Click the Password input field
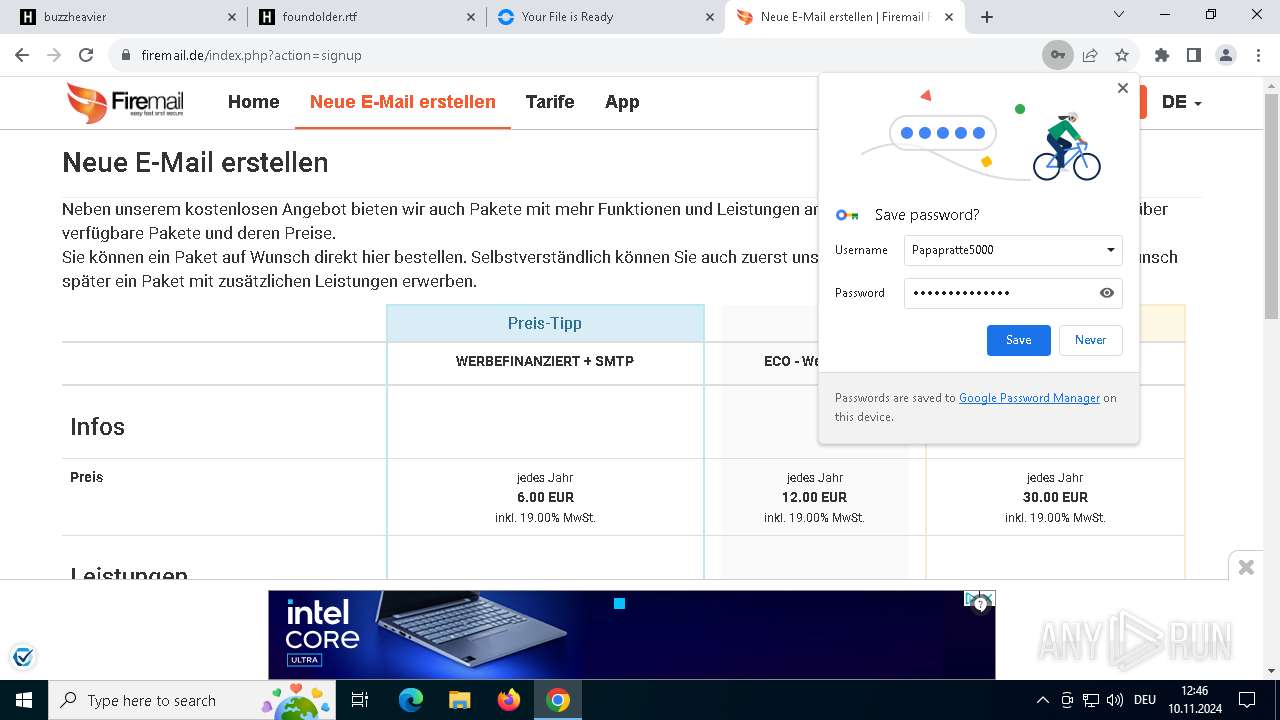Viewport: 1280px width, 720px height. [x=1013, y=293]
